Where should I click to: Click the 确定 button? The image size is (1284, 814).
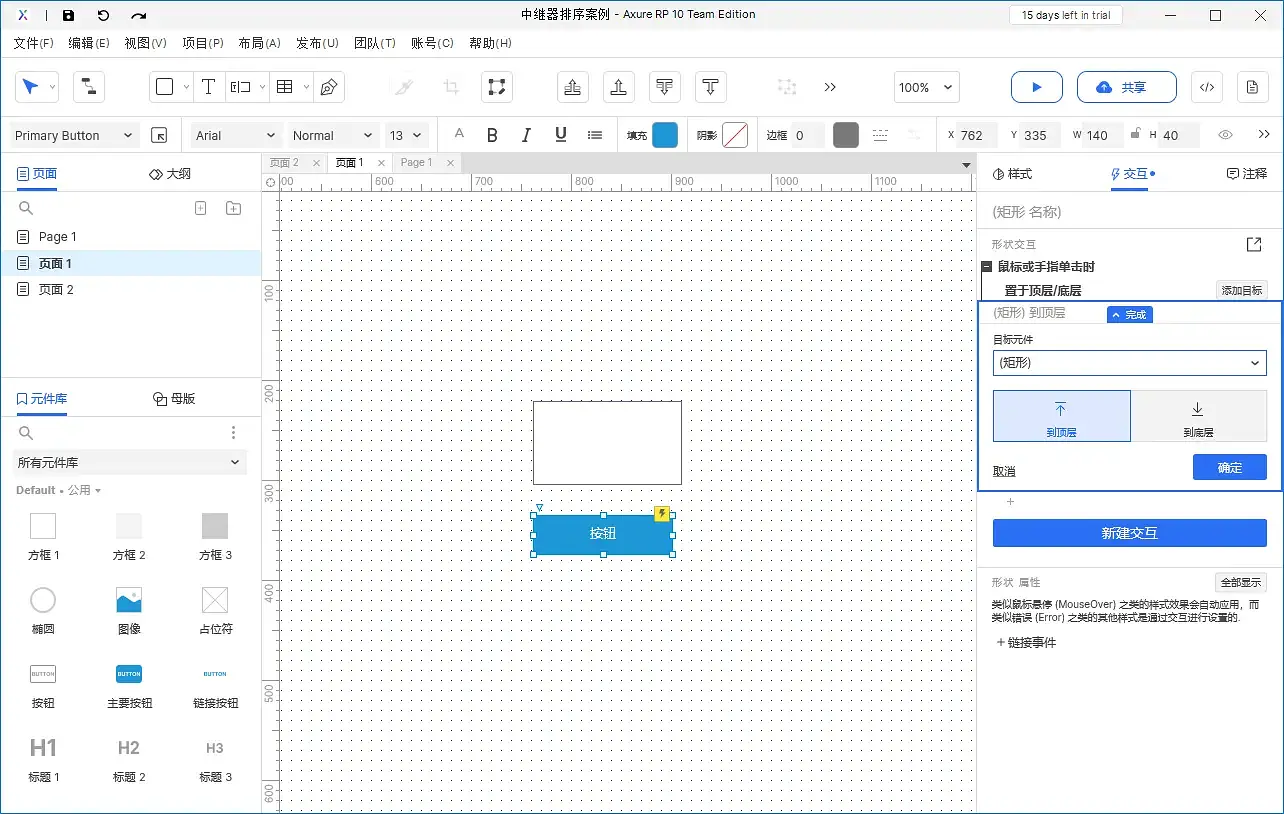[x=1229, y=467]
